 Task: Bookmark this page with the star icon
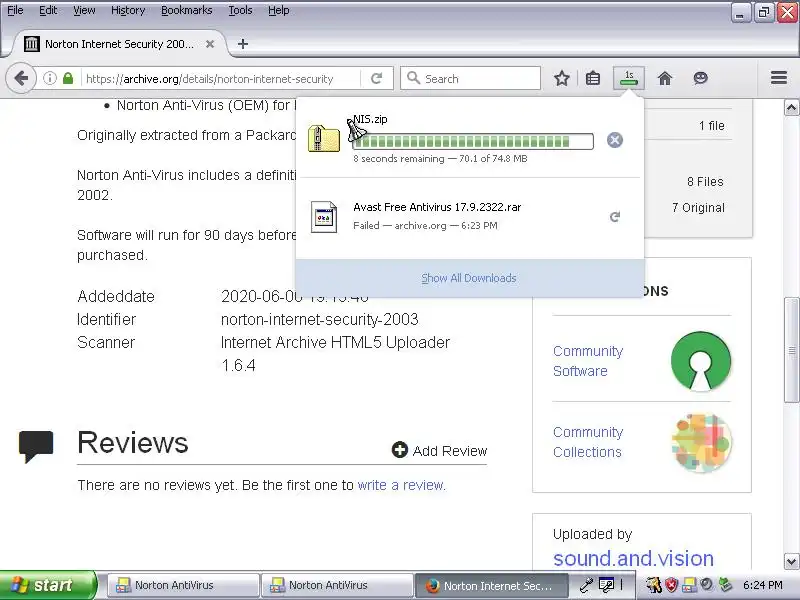point(562,79)
